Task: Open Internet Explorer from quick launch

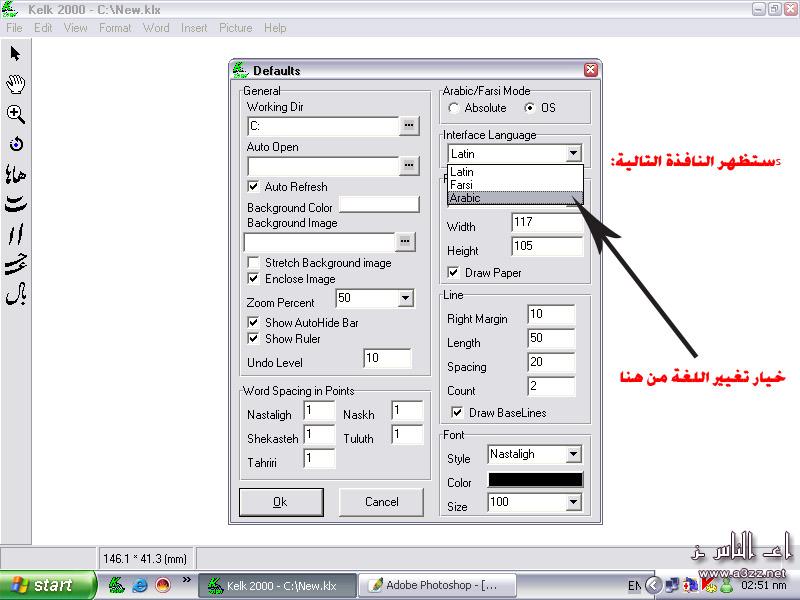Action: pyautogui.click(x=140, y=585)
